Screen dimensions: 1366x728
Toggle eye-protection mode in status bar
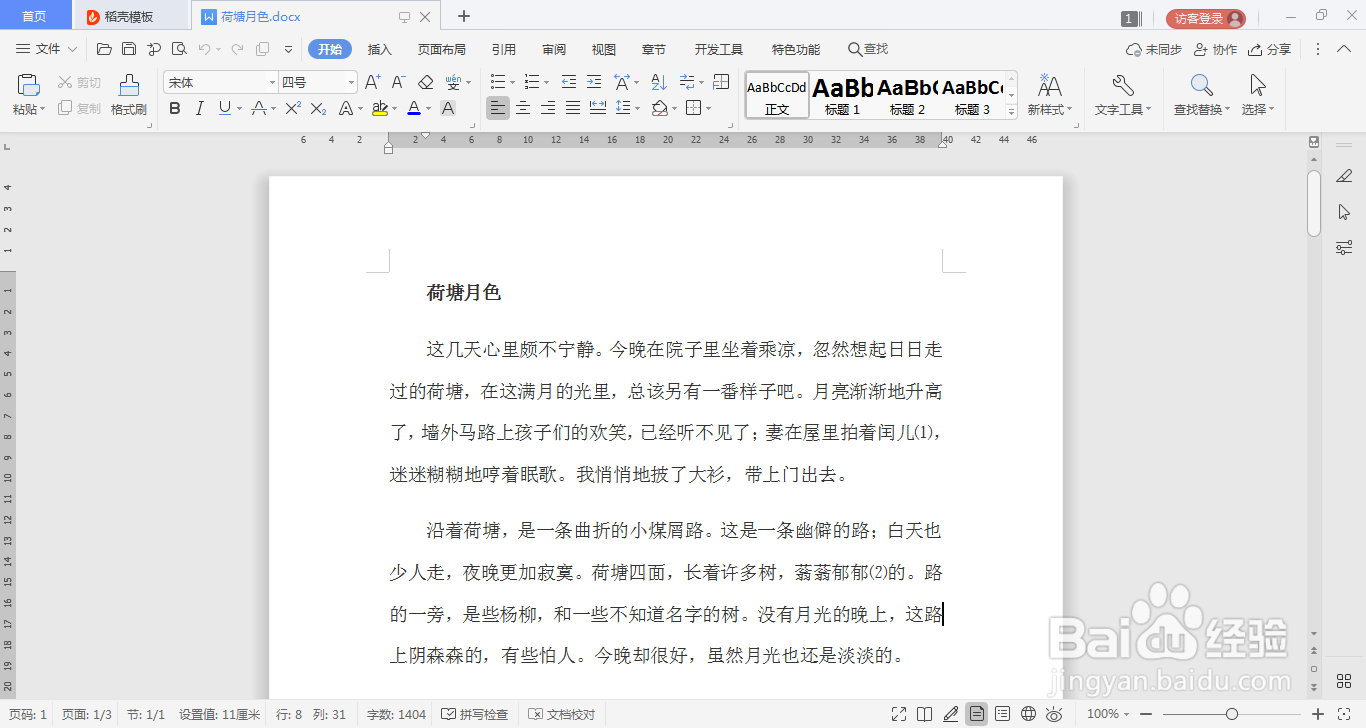click(x=1054, y=714)
